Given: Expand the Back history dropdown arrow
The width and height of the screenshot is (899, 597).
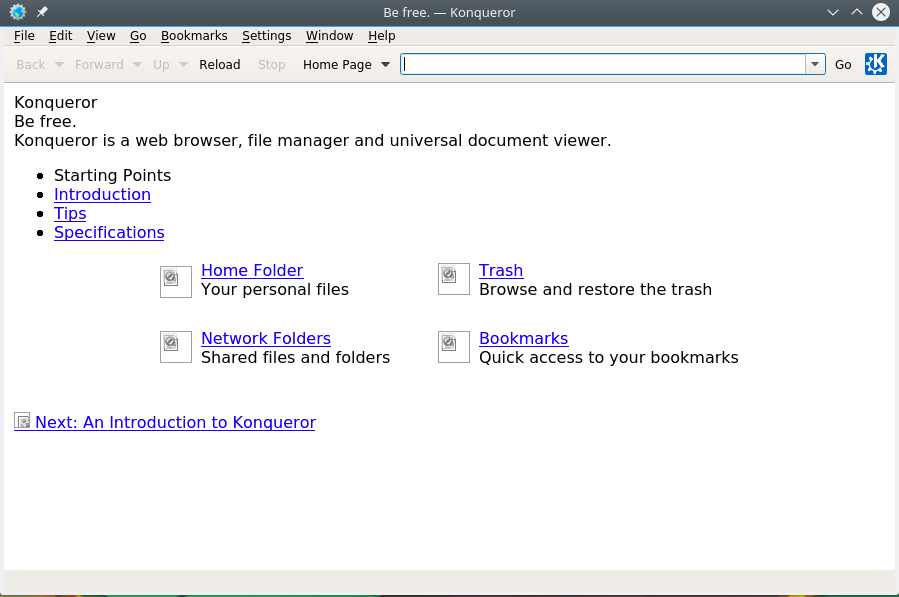Looking at the screenshot, I should tap(59, 65).
